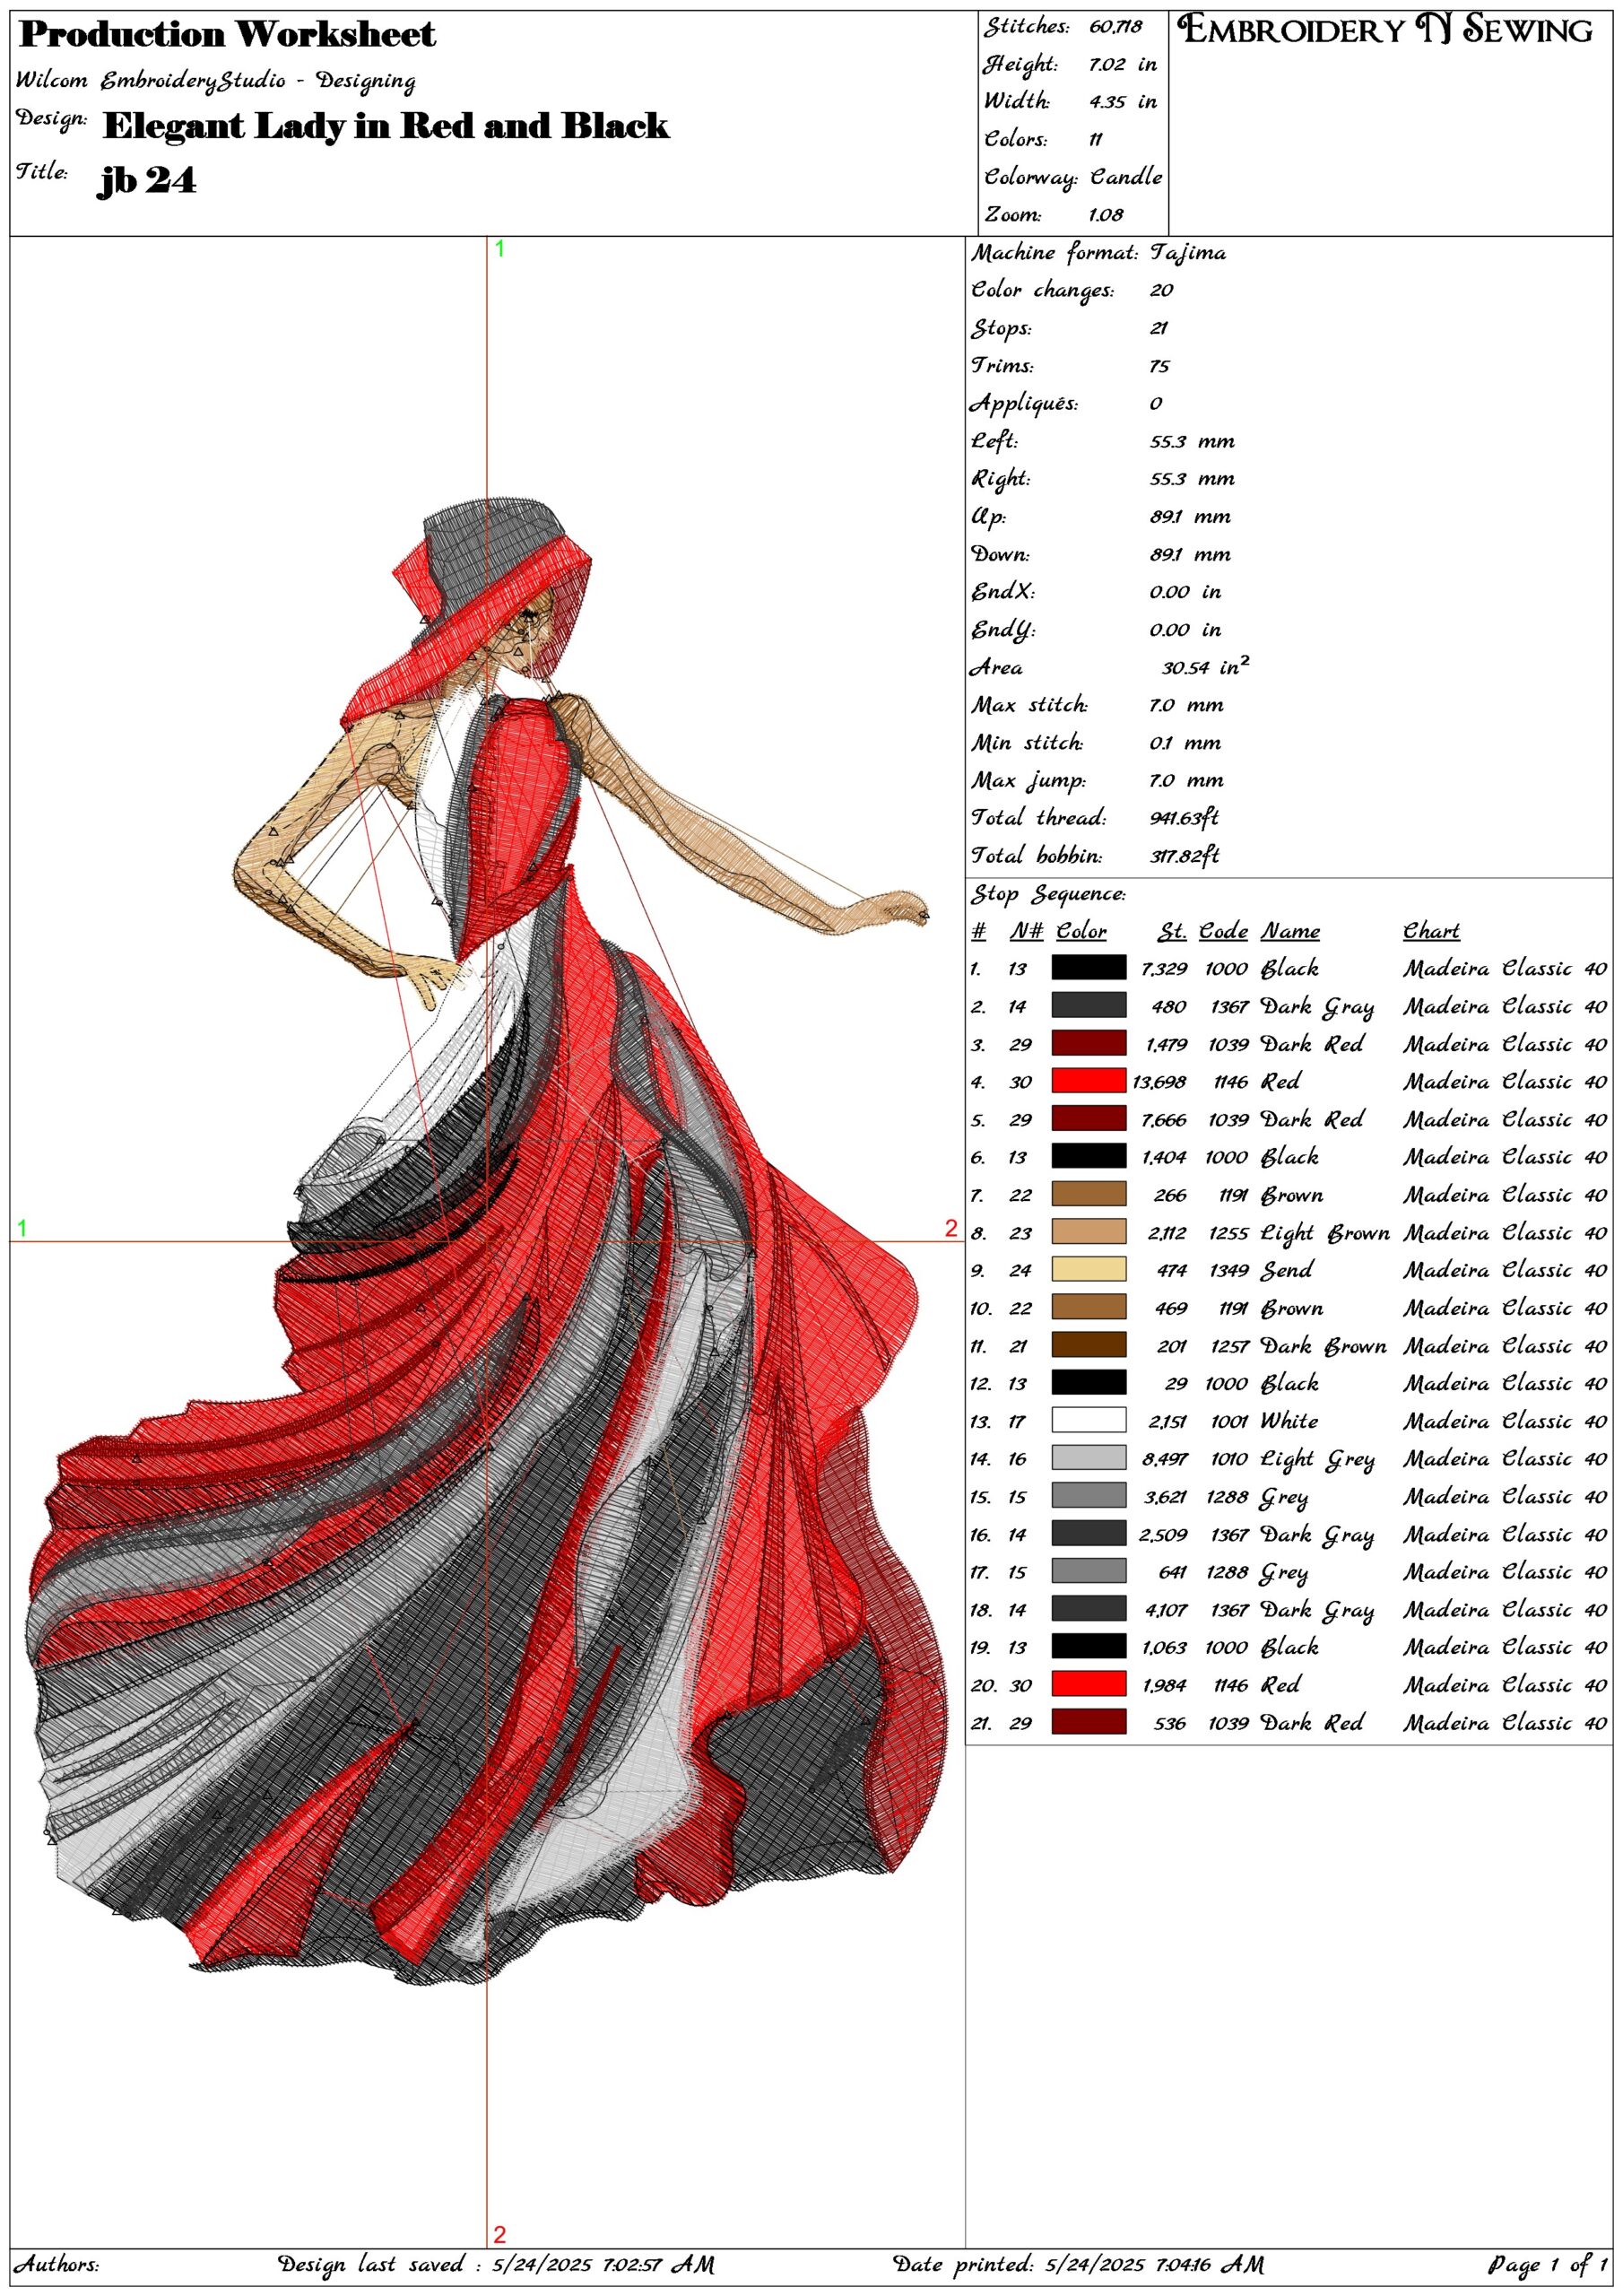
Task: Click Madeira Classic 40 in stop row 21
Action: tap(1505, 1724)
